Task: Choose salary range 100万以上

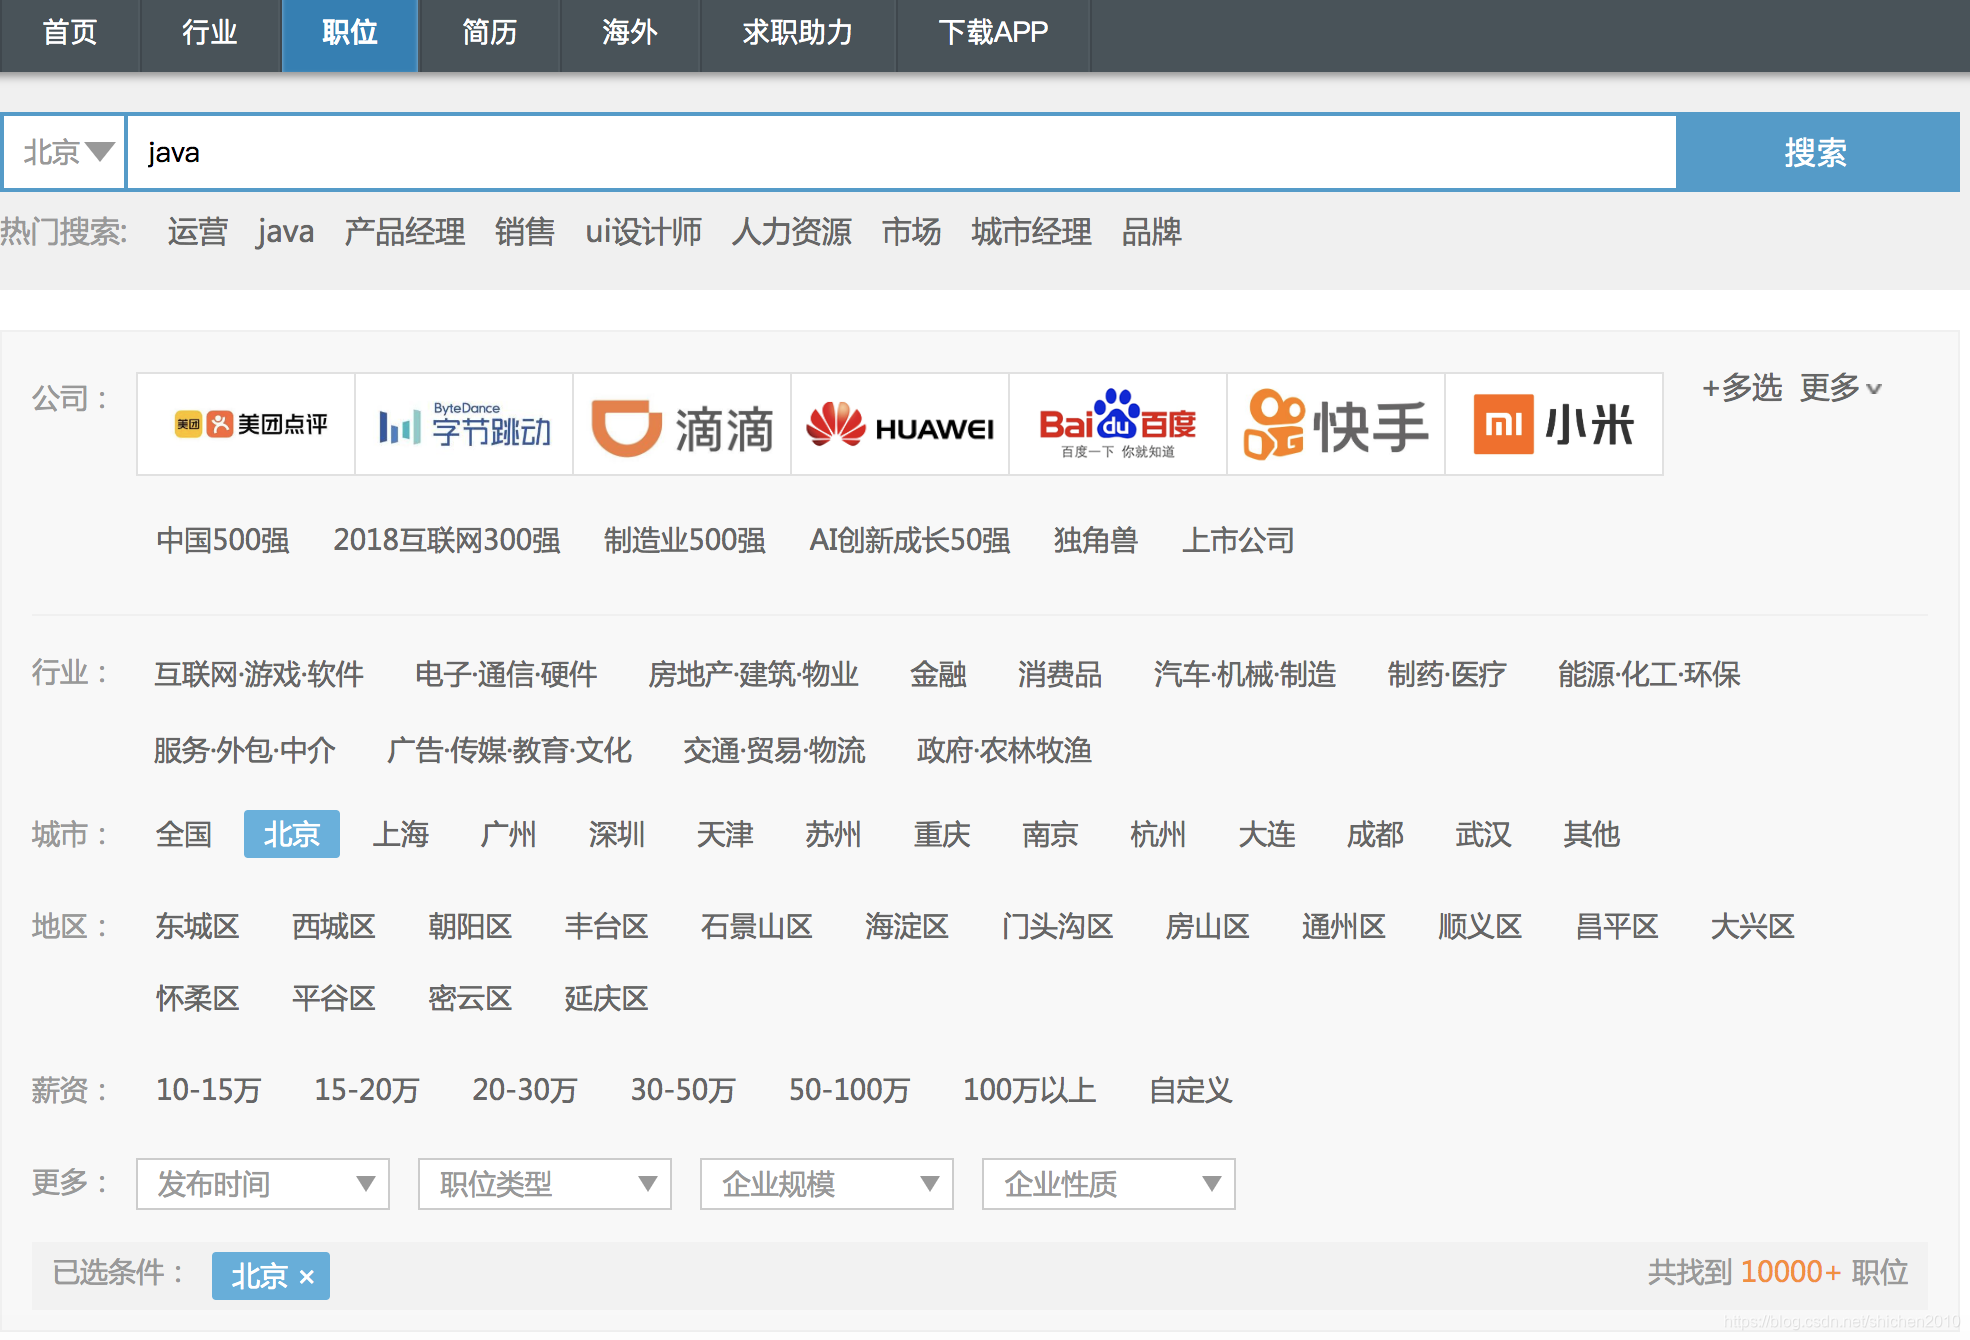Action: tap(1030, 1089)
